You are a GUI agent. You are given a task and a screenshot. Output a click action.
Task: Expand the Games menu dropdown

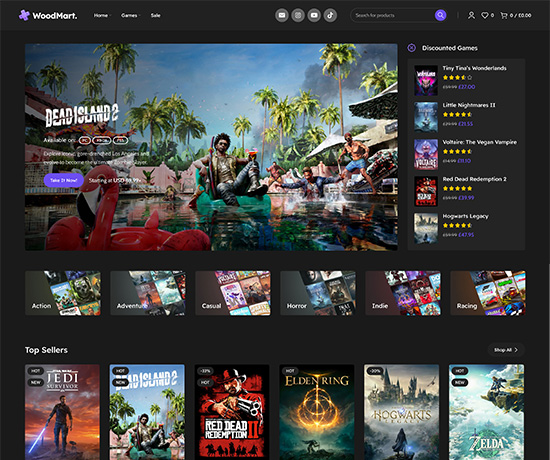pos(130,15)
